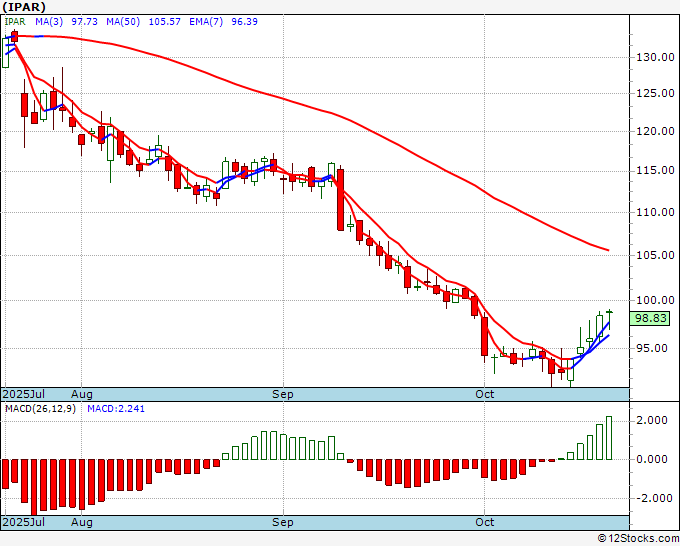Click the MA(50) value 105.57

[x=164, y=21]
